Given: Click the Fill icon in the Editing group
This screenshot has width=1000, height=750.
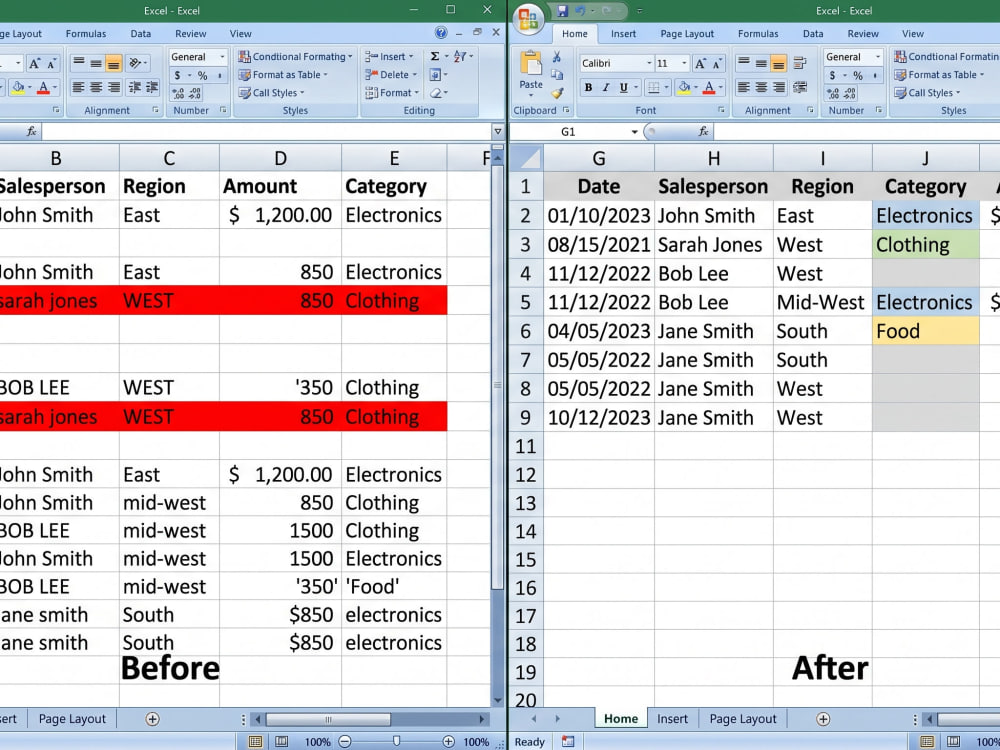Looking at the screenshot, I should [x=435, y=75].
